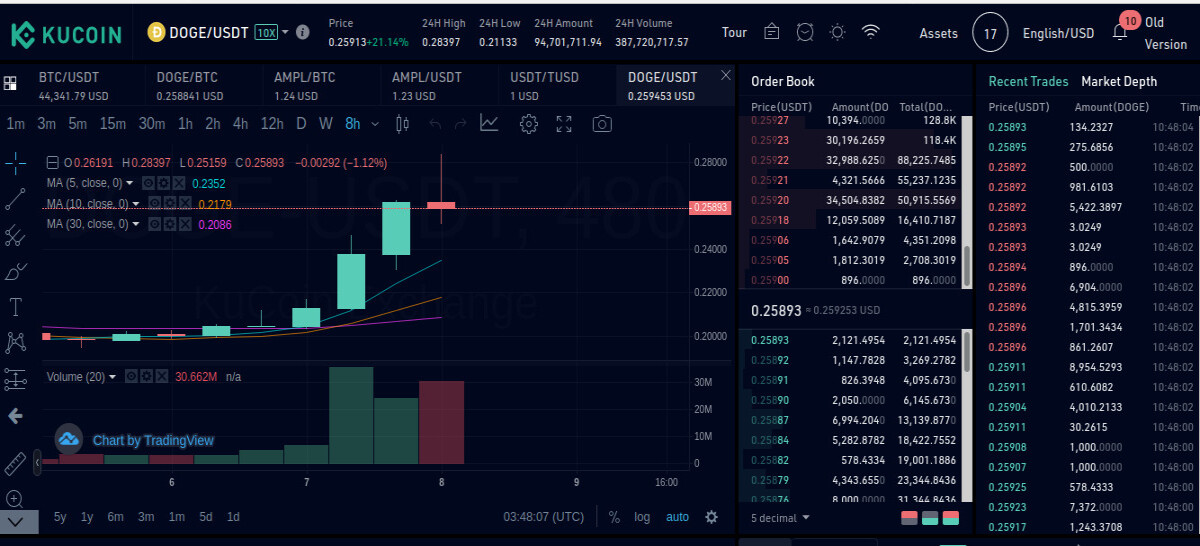This screenshot has width=1200, height=546.
Task: Select the pitchfork drawing tool
Action: pos(15,236)
